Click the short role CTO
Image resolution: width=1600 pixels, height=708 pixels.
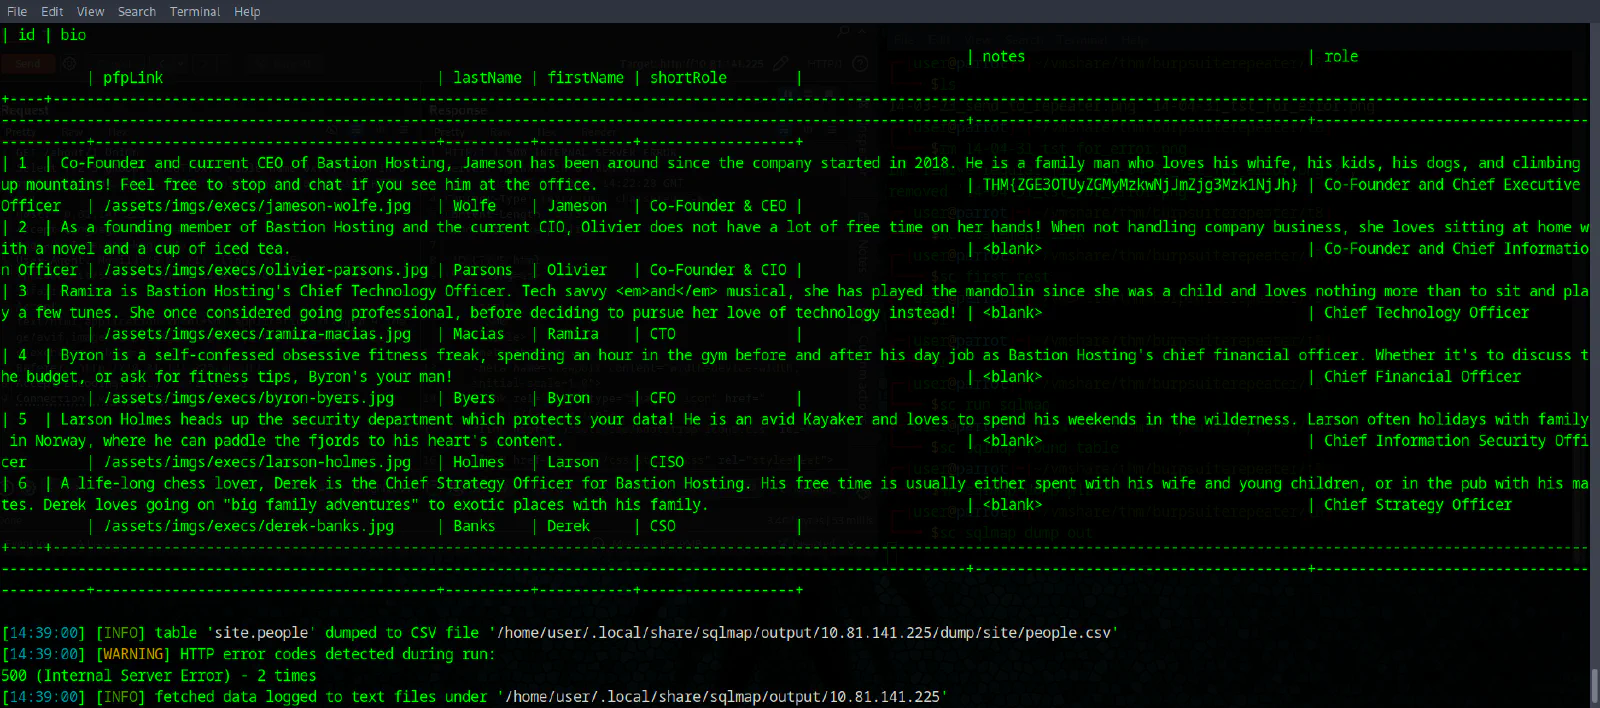(663, 334)
